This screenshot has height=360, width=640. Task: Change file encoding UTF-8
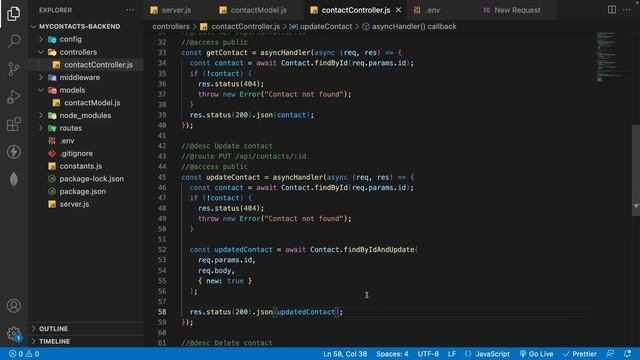click(x=428, y=354)
